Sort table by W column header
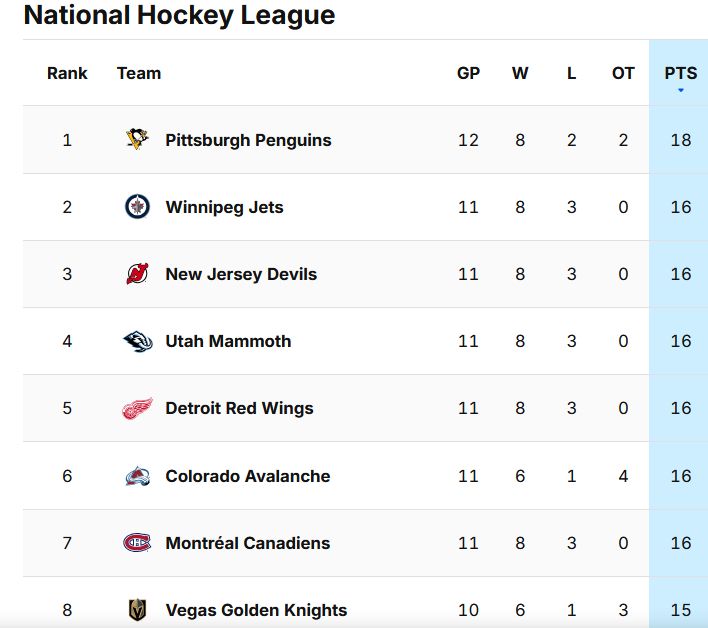The image size is (708, 628). 520,73
